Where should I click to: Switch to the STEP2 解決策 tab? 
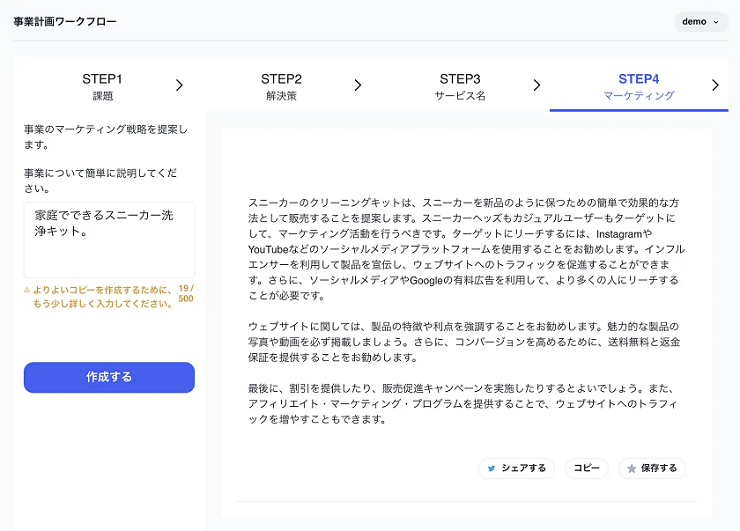281,86
